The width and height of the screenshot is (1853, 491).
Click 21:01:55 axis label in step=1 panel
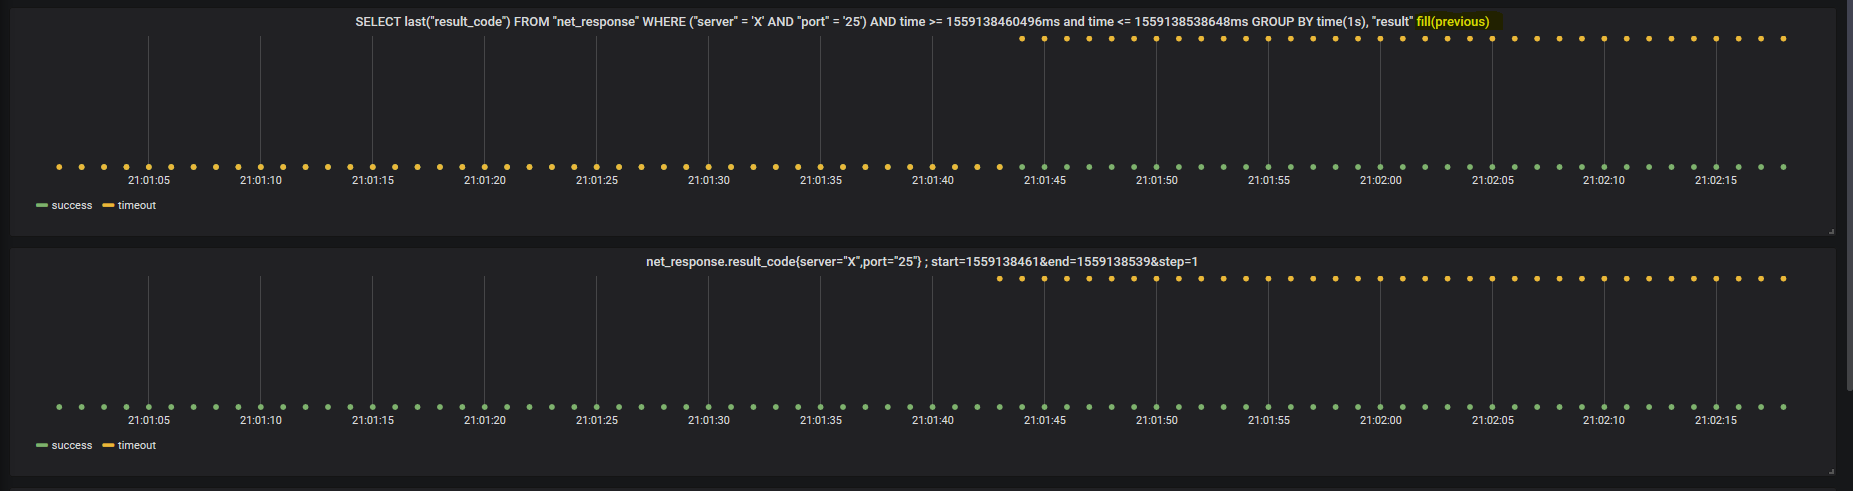[1269, 421]
